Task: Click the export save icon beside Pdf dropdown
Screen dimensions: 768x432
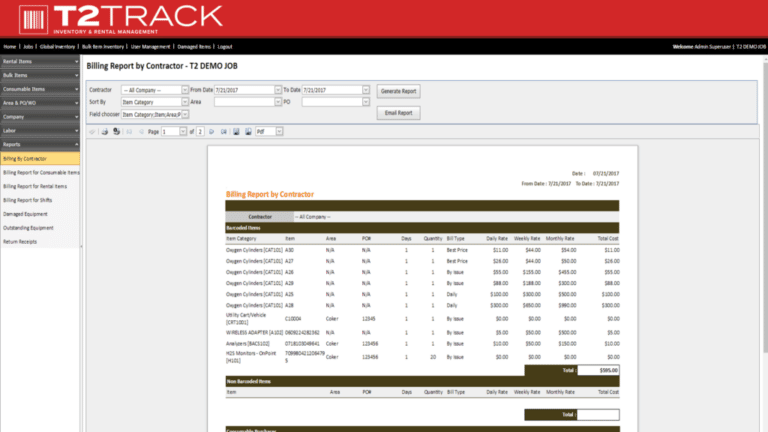Action: tap(236, 131)
